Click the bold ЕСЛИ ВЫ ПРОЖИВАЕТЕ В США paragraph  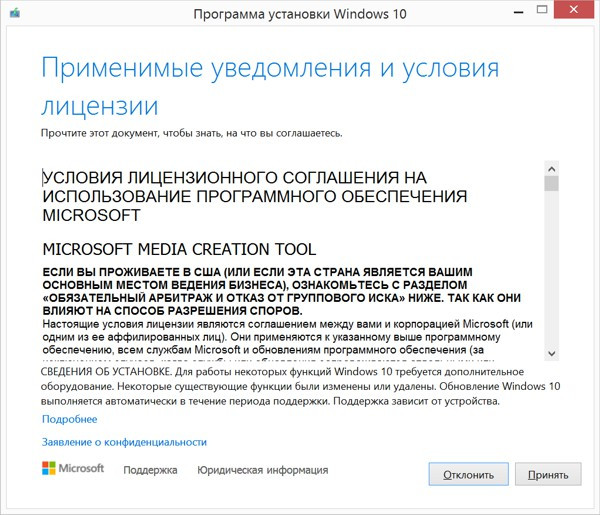pyautogui.click(x=282, y=291)
